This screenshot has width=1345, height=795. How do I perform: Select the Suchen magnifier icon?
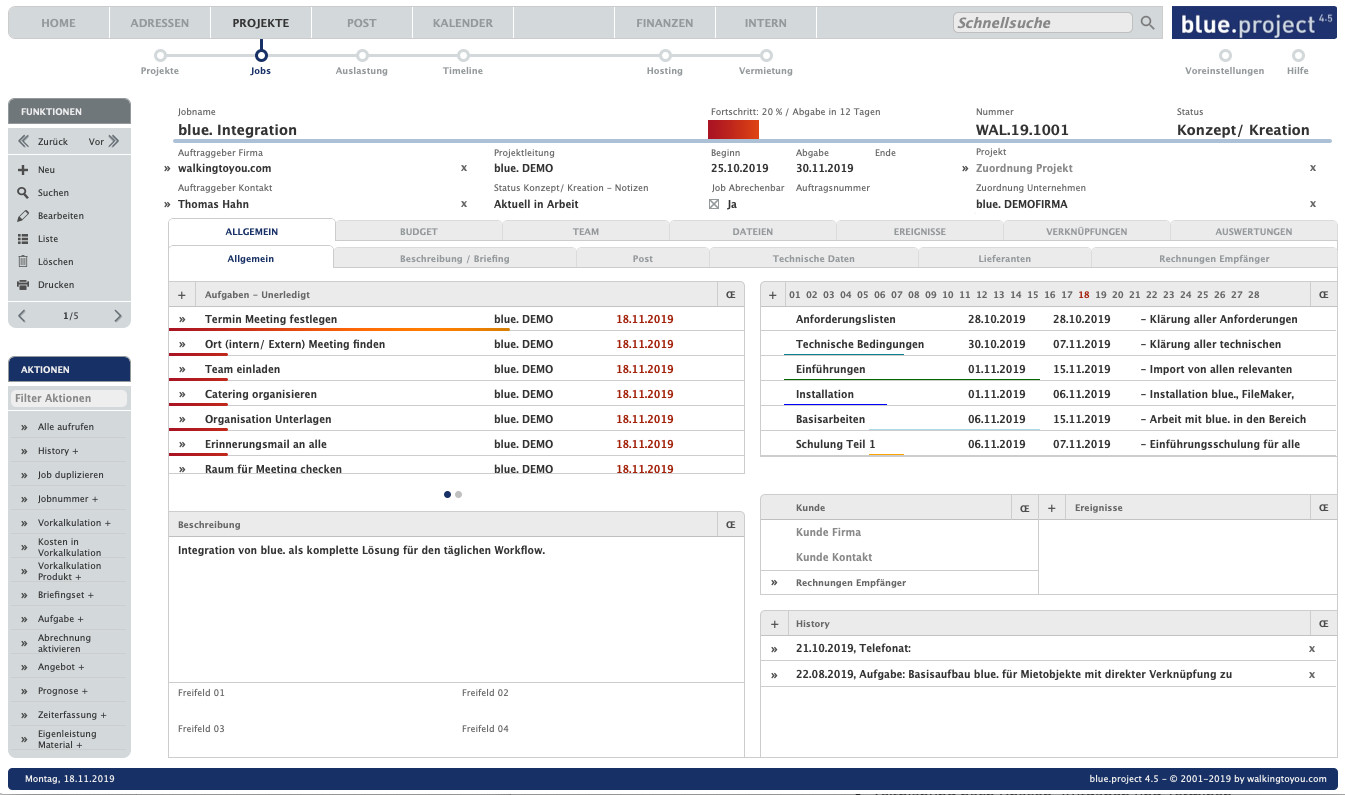(x=23, y=193)
